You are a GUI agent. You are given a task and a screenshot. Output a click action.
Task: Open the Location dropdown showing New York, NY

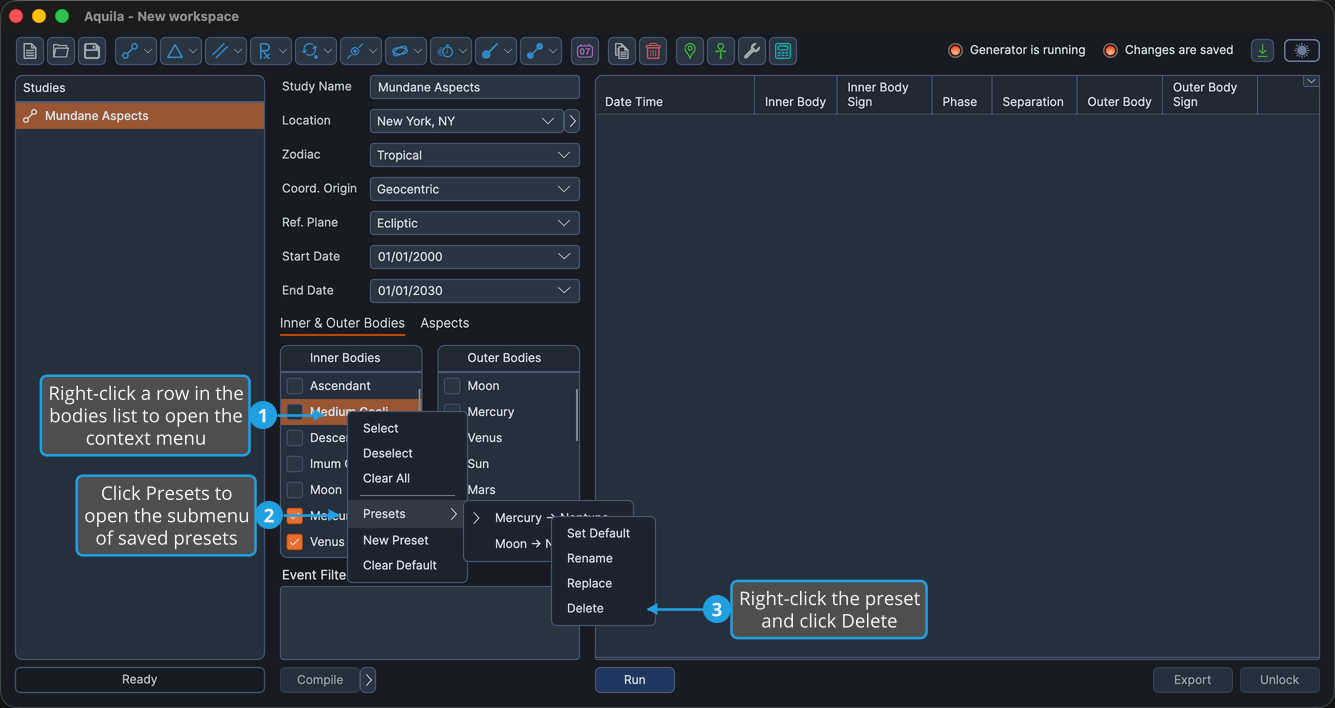[466, 121]
